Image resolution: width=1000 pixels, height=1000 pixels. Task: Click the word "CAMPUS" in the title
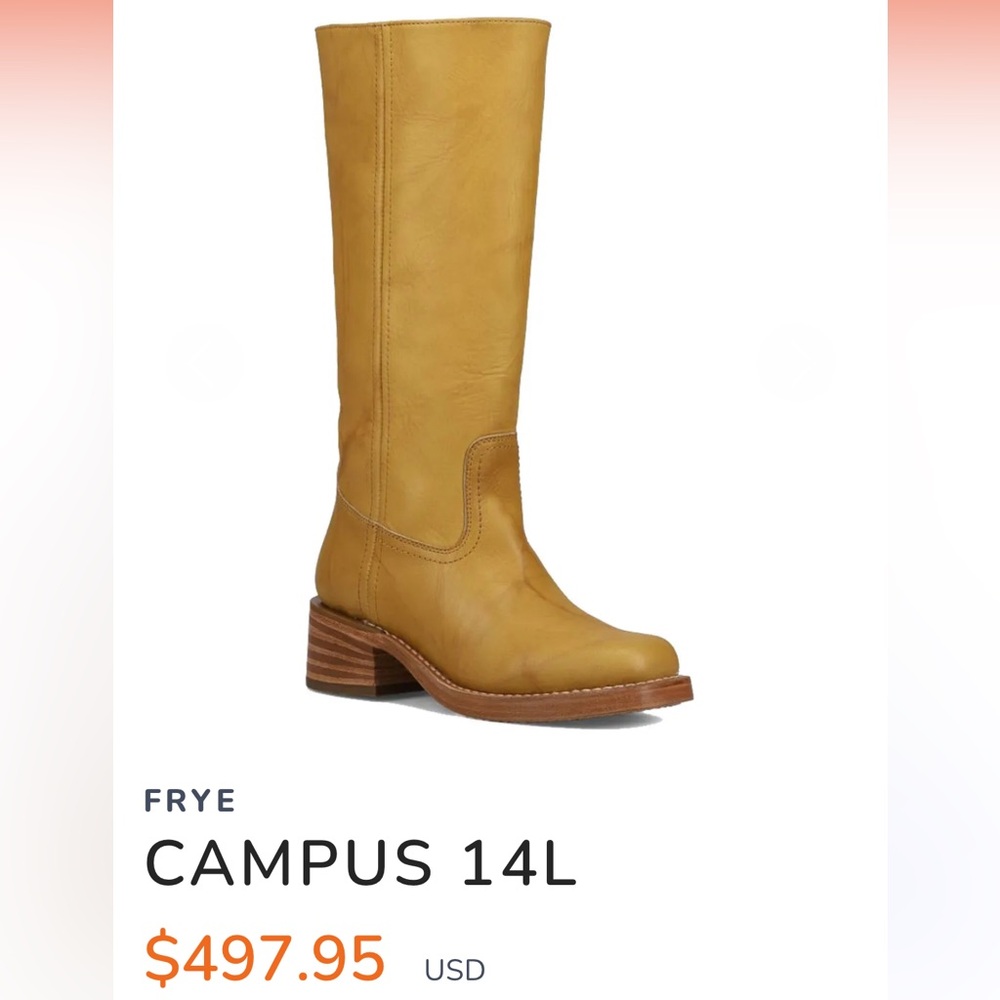[x=289, y=863]
